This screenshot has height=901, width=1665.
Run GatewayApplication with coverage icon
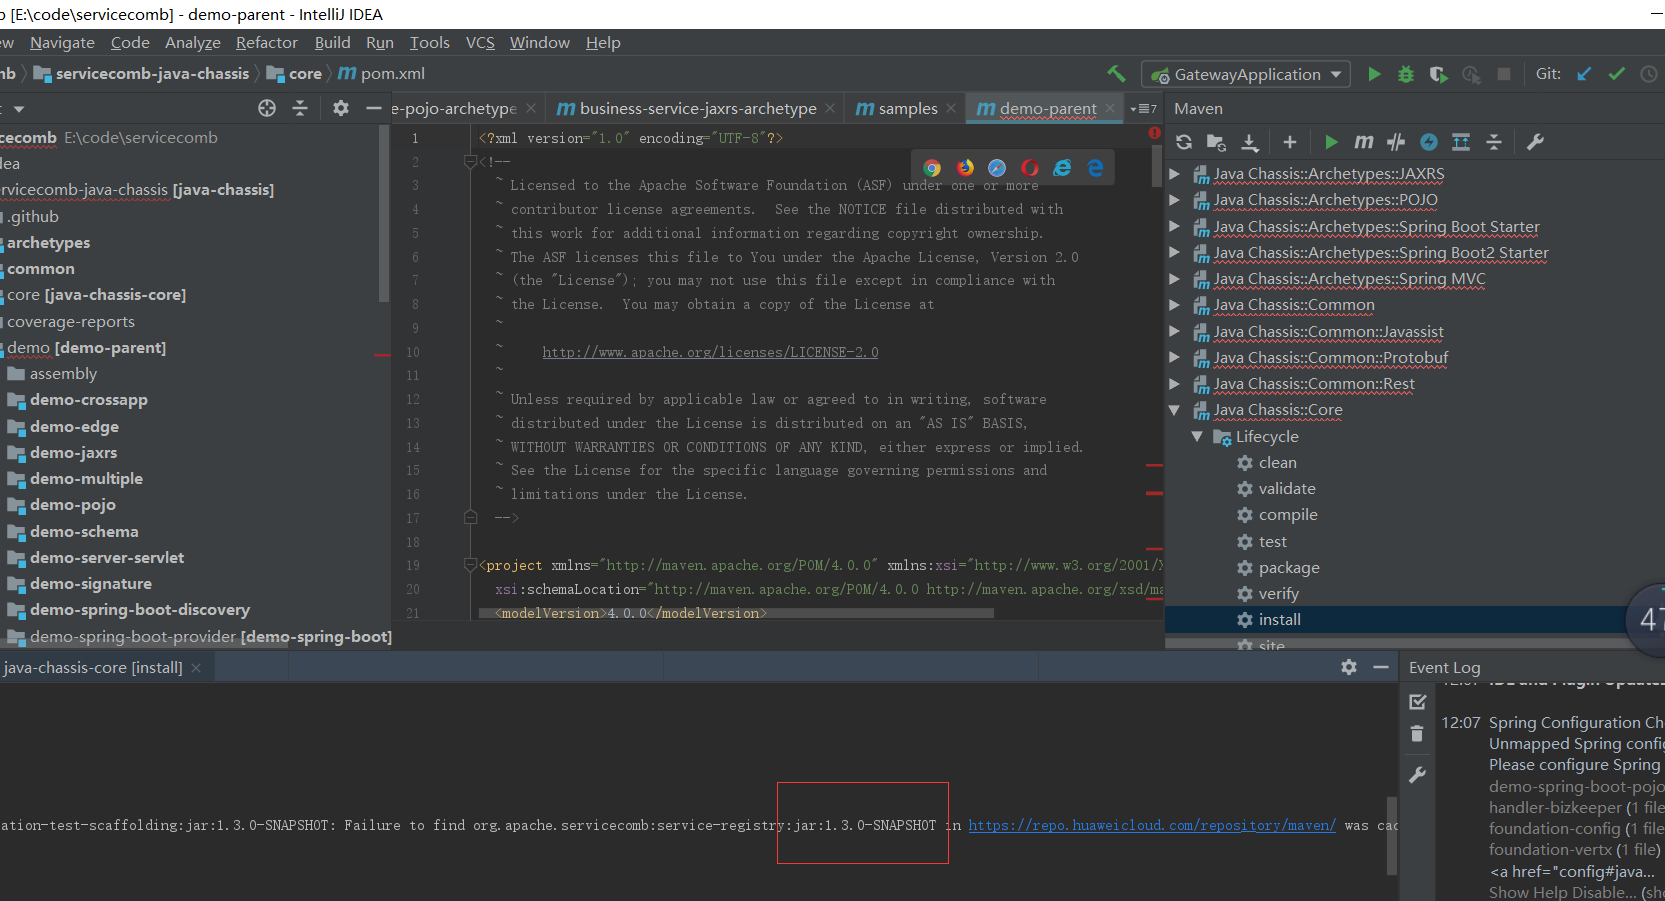tap(1438, 74)
